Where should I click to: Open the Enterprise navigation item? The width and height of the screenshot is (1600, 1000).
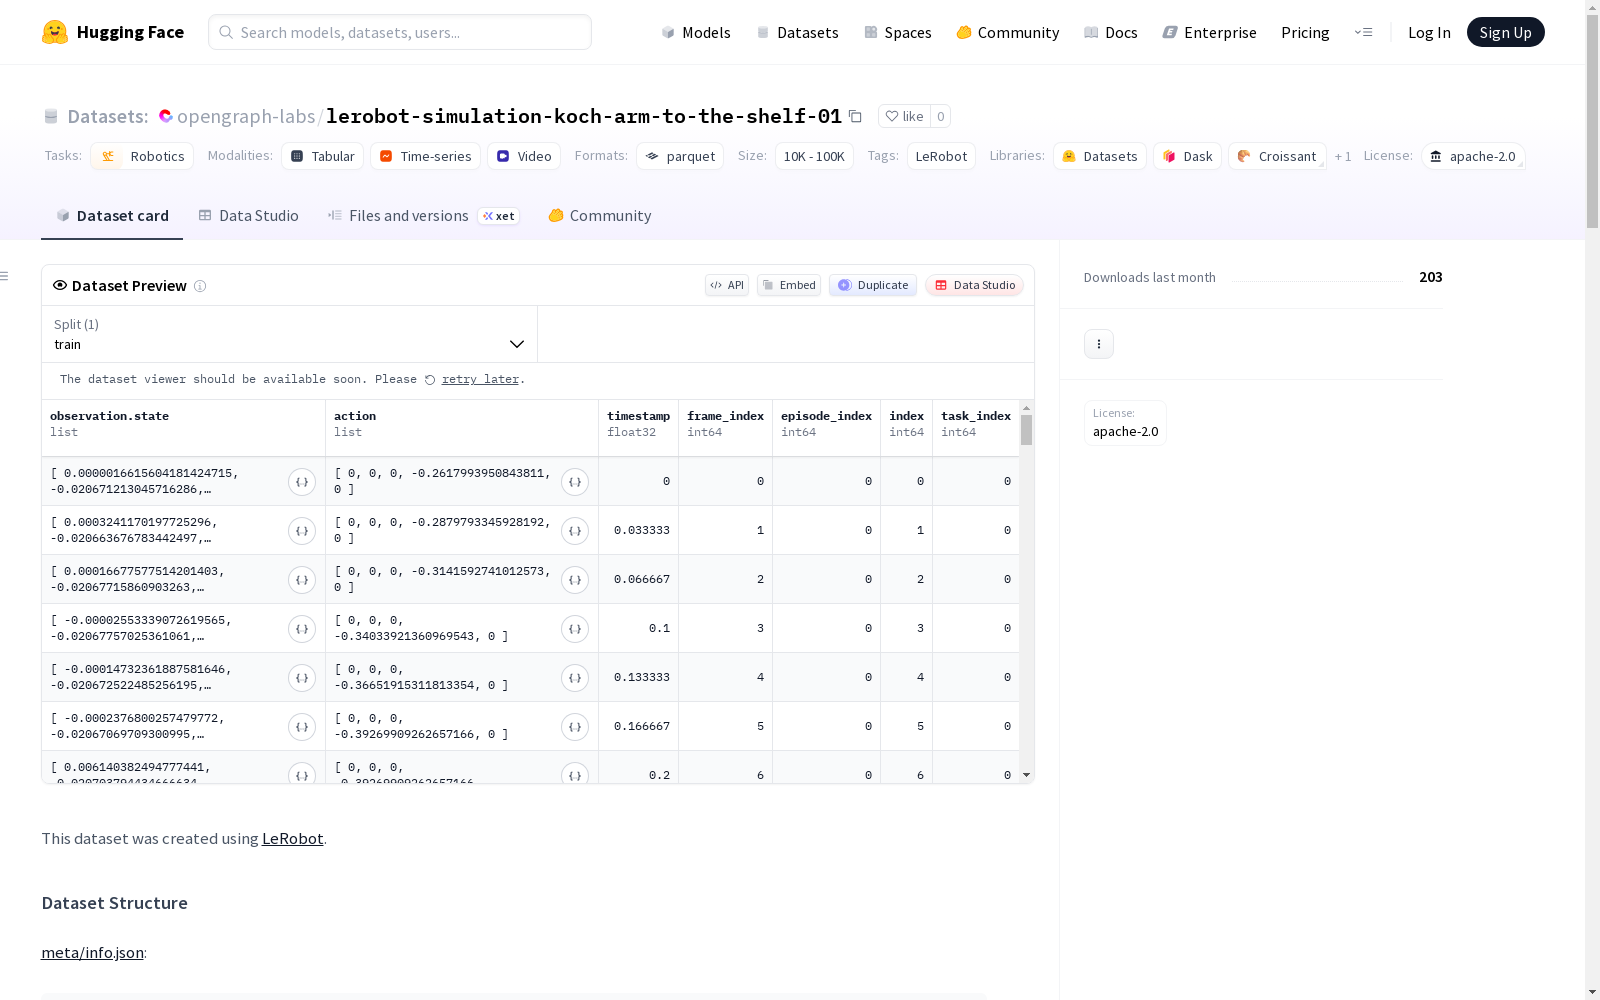click(1210, 32)
